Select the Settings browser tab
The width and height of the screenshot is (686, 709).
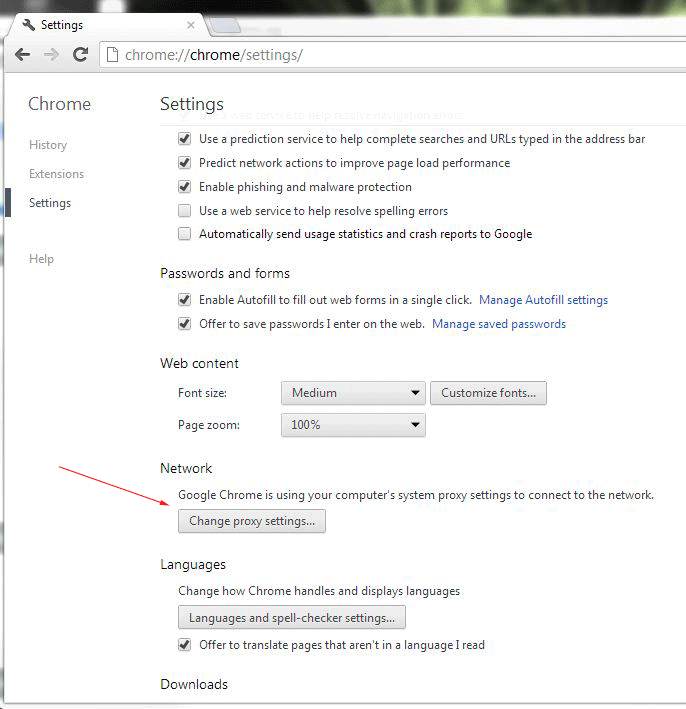coord(107,25)
